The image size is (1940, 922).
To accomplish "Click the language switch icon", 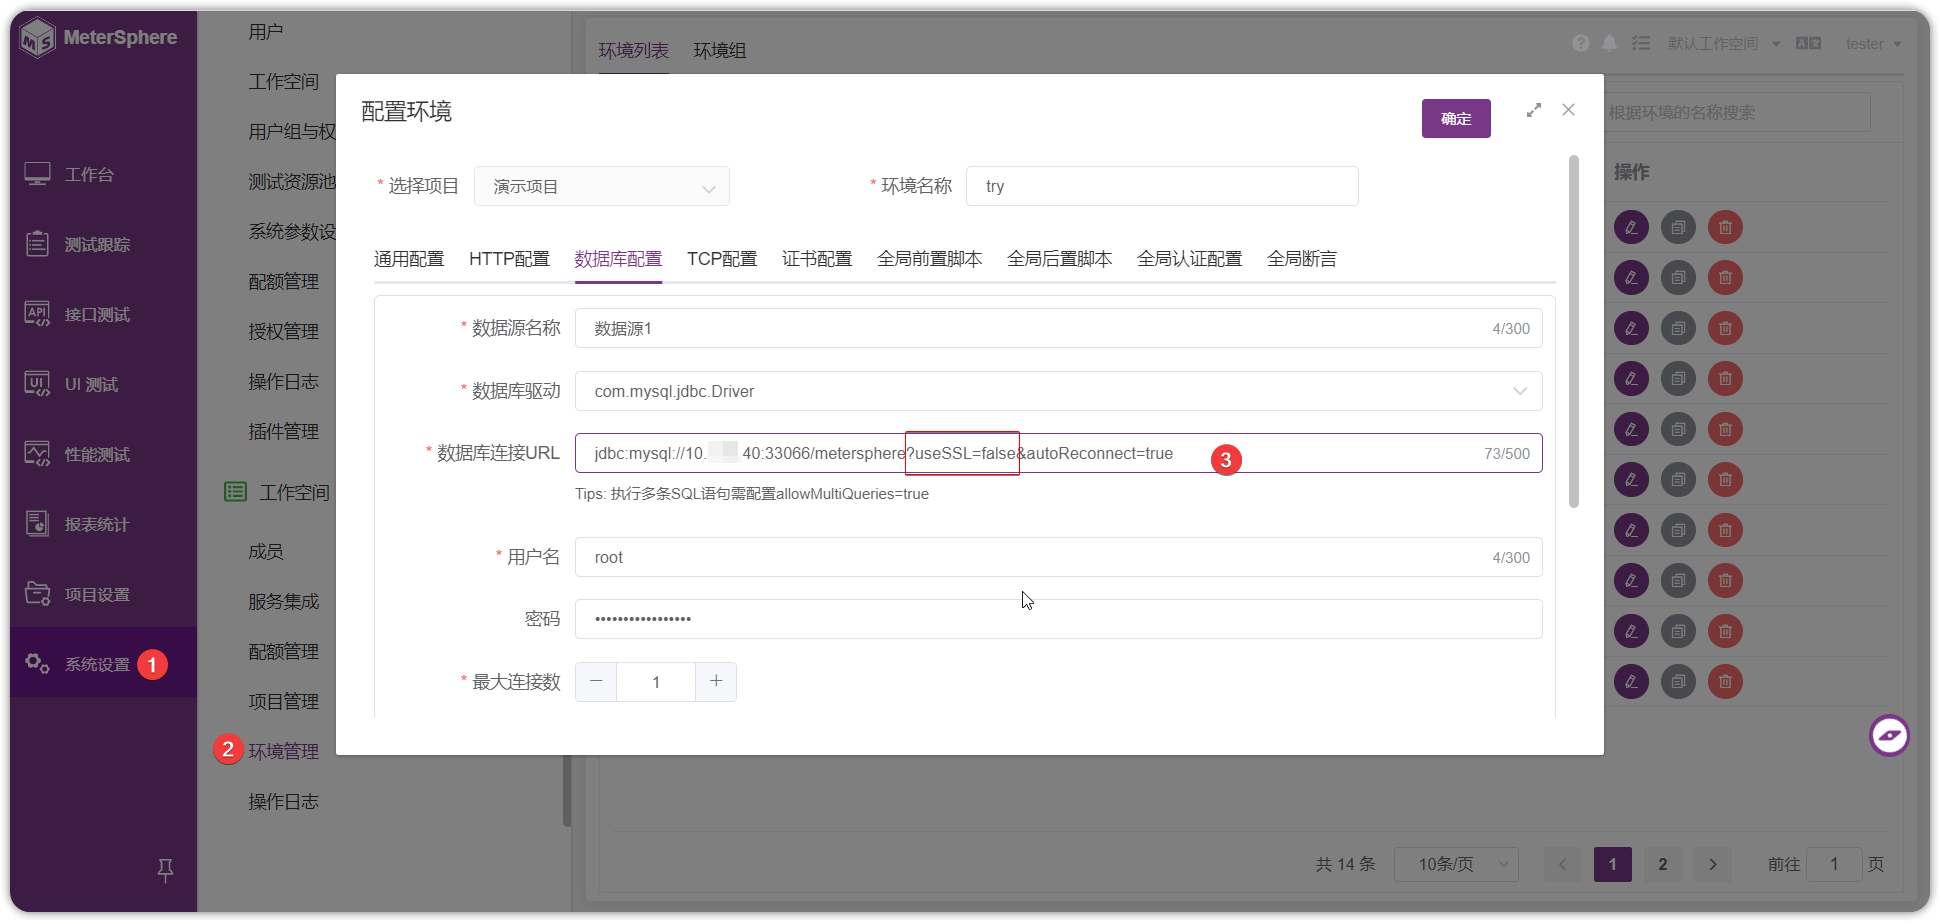I will [x=1808, y=43].
